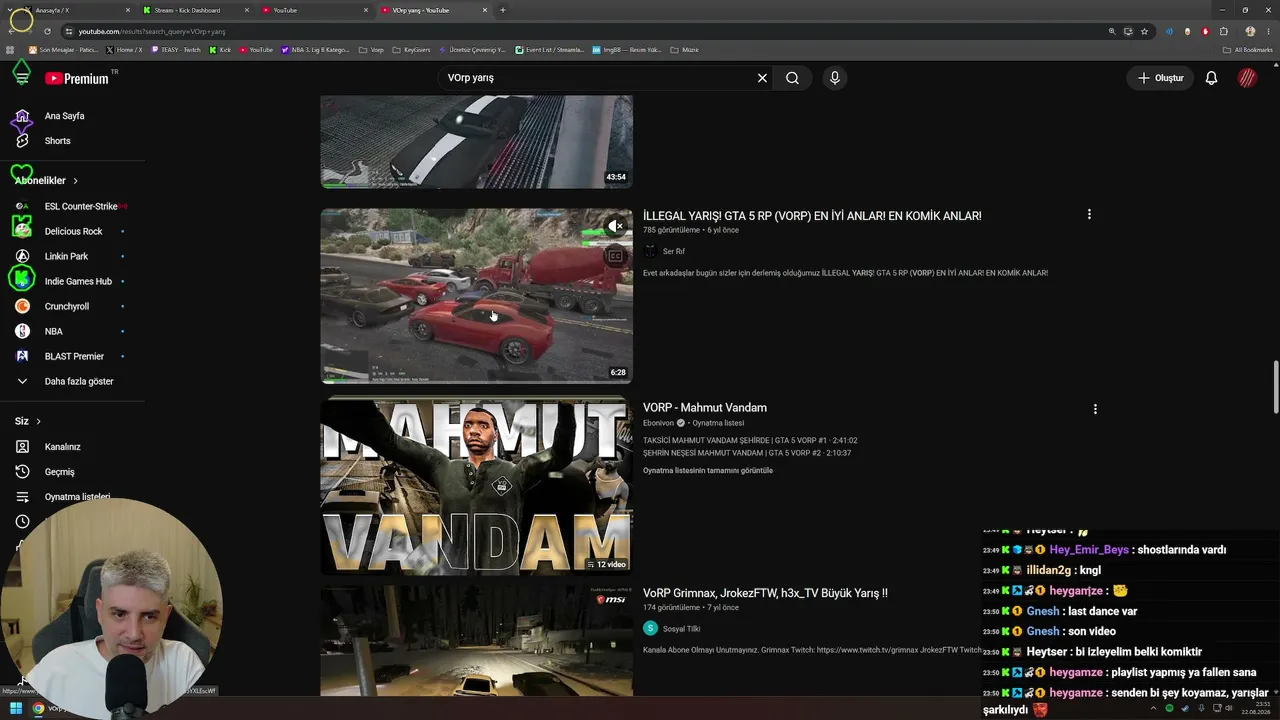Expand the Siz section arrow
Image resolution: width=1280 pixels, height=720 pixels.
[x=39, y=422]
